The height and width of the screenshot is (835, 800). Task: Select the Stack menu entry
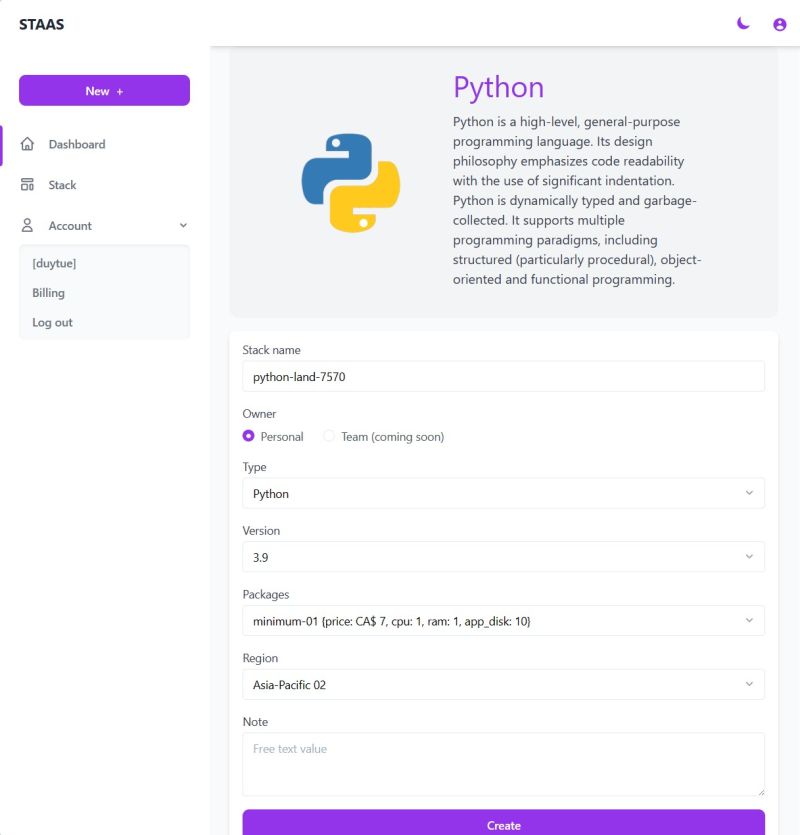[x=62, y=184]
